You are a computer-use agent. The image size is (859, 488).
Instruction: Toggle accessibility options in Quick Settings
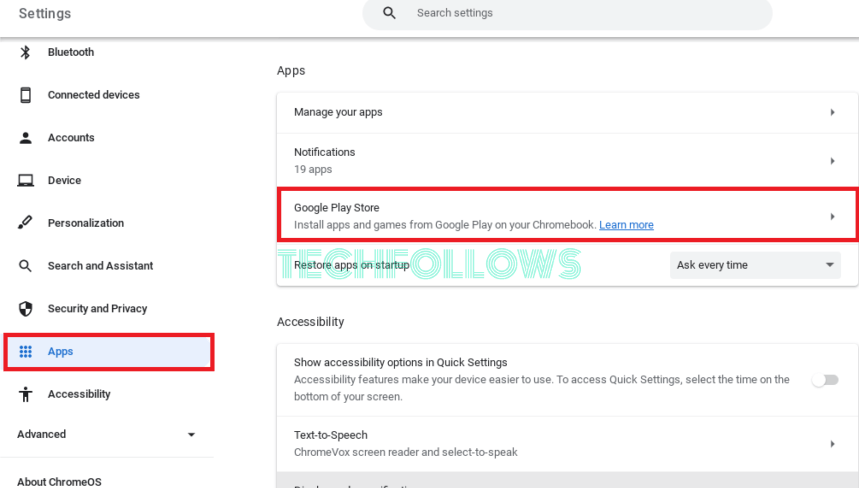tap(826, 380)
